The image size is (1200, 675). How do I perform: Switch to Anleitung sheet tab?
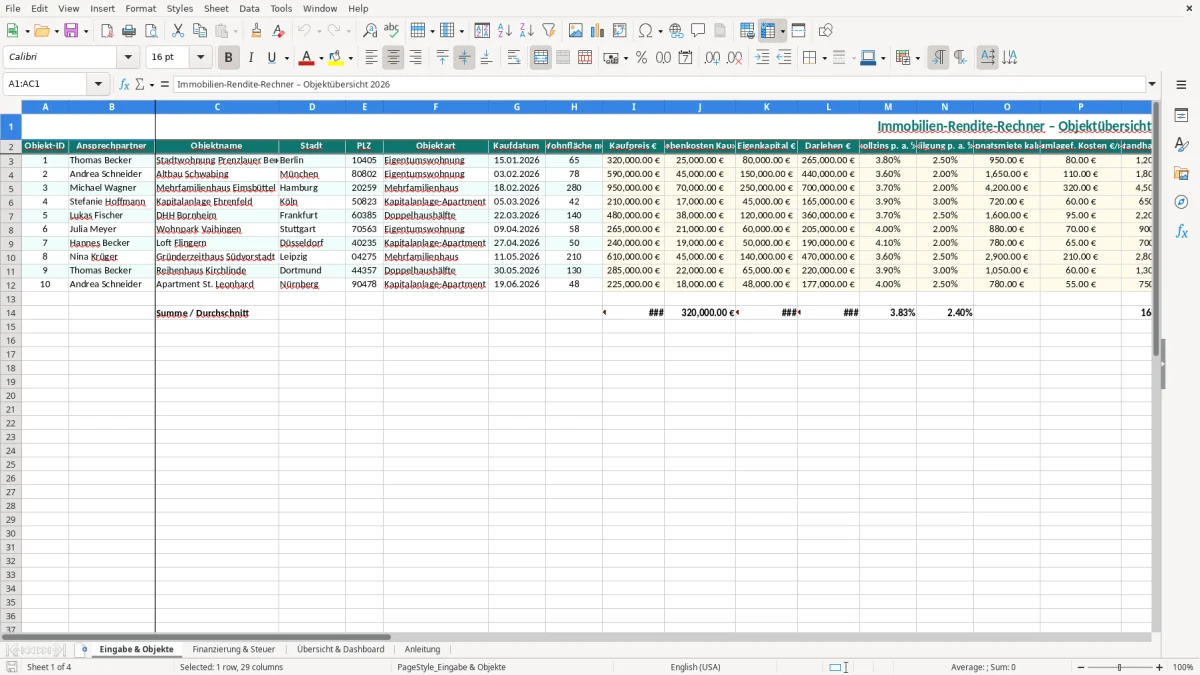422,649
